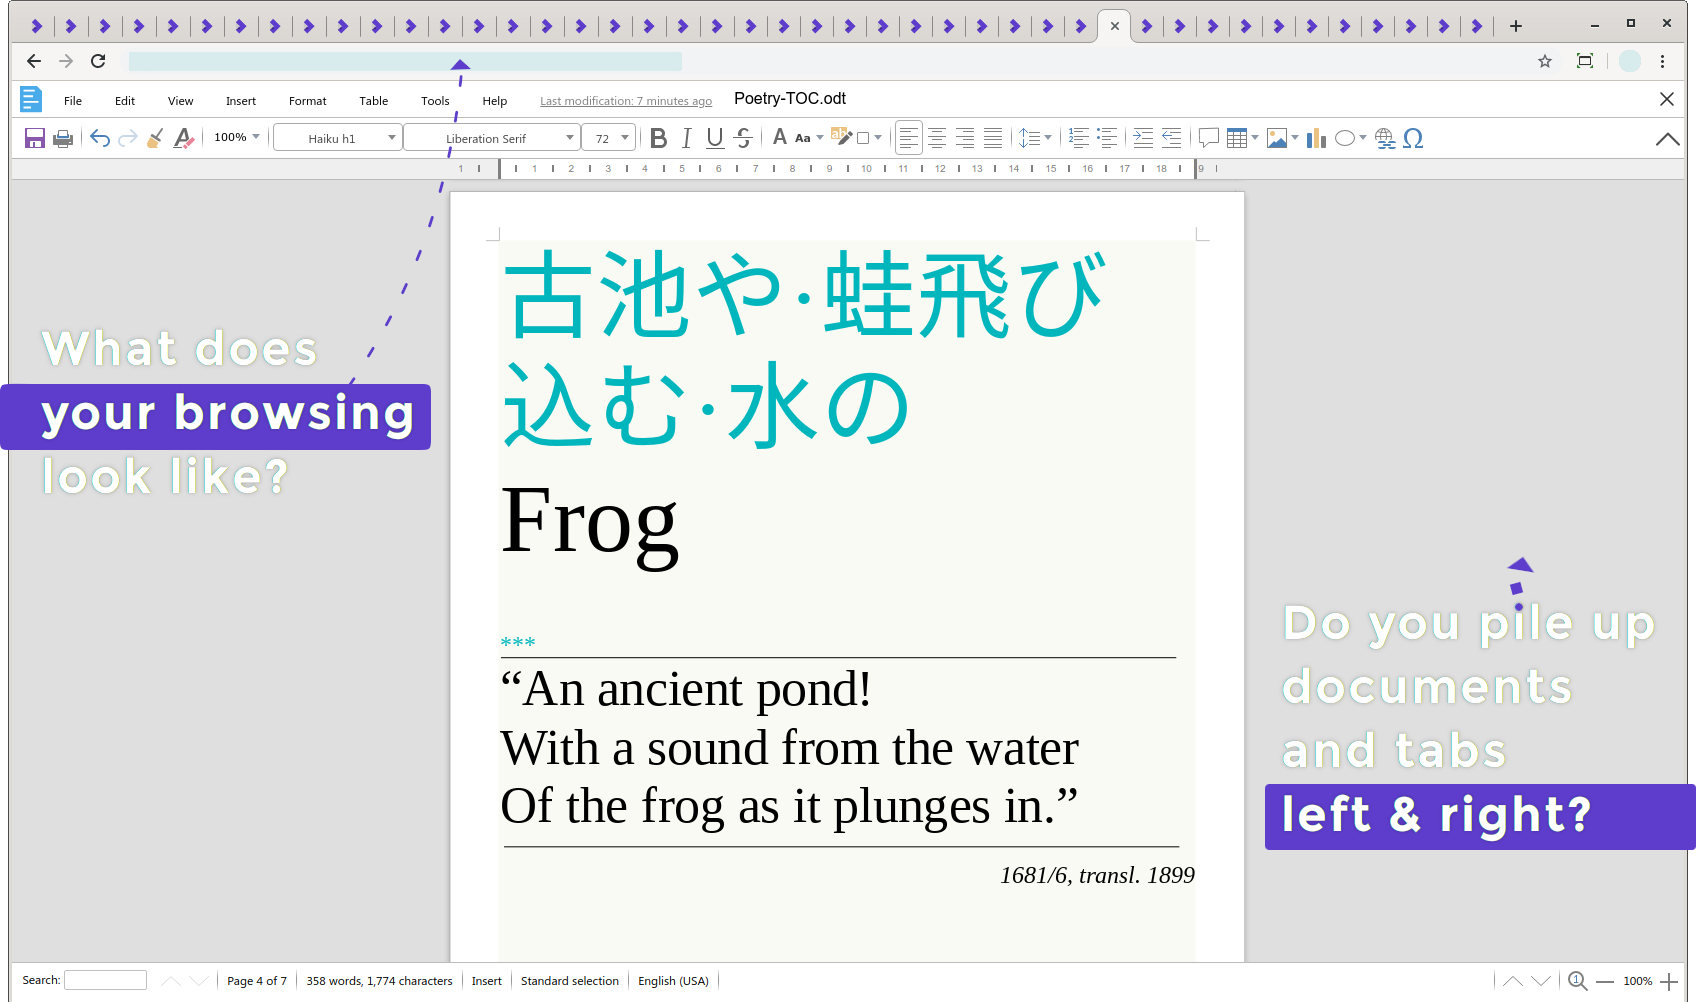Open the Format menu

coord(308,101)
